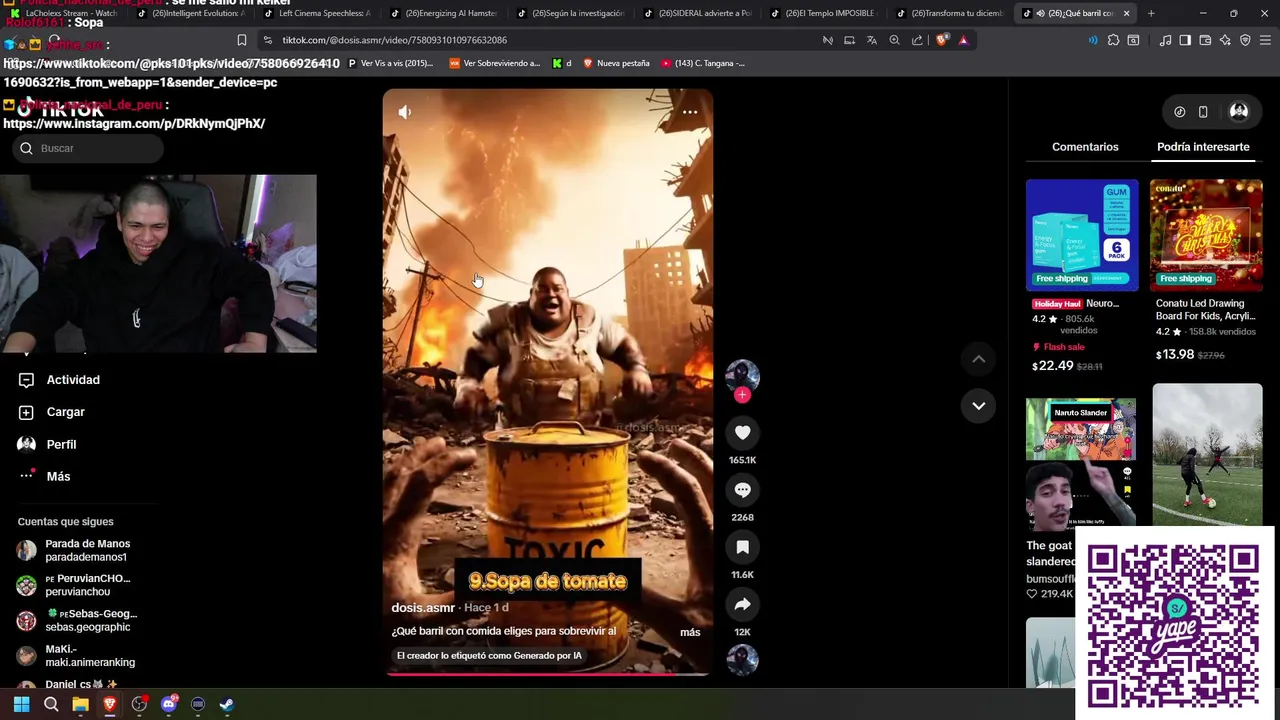1280x720 pixels.
Task: Switch to the "El Templo IMPOSIBLE" tab
Action: [x=822, y=13]
